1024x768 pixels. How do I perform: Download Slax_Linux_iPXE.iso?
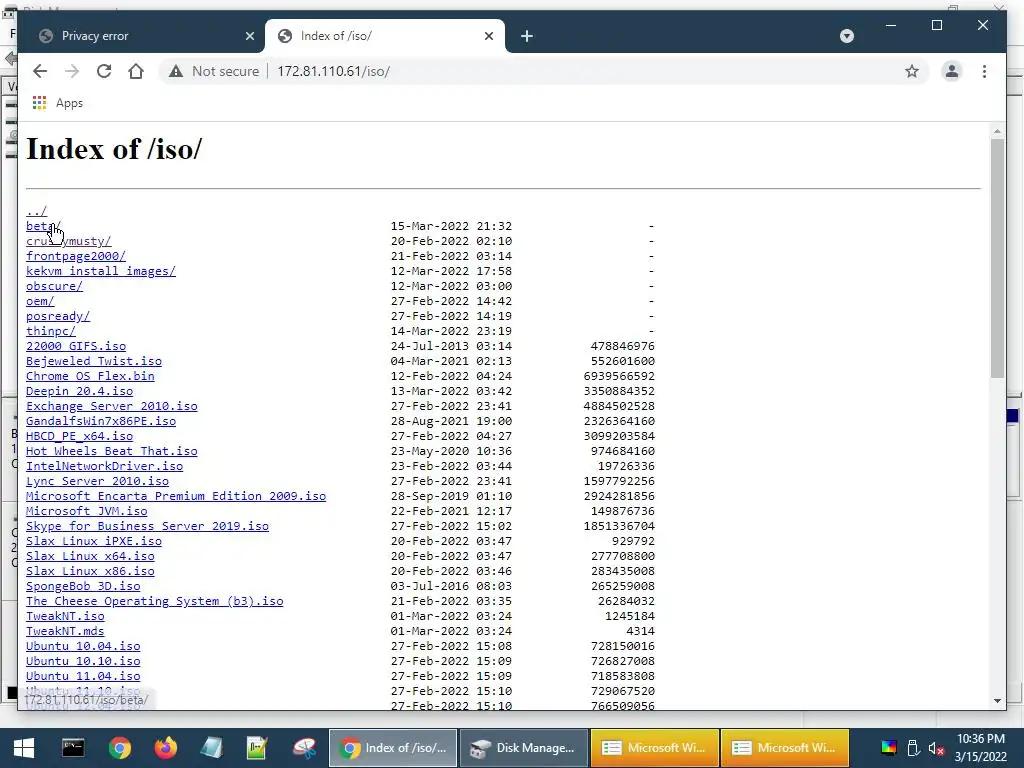(93, 541)
